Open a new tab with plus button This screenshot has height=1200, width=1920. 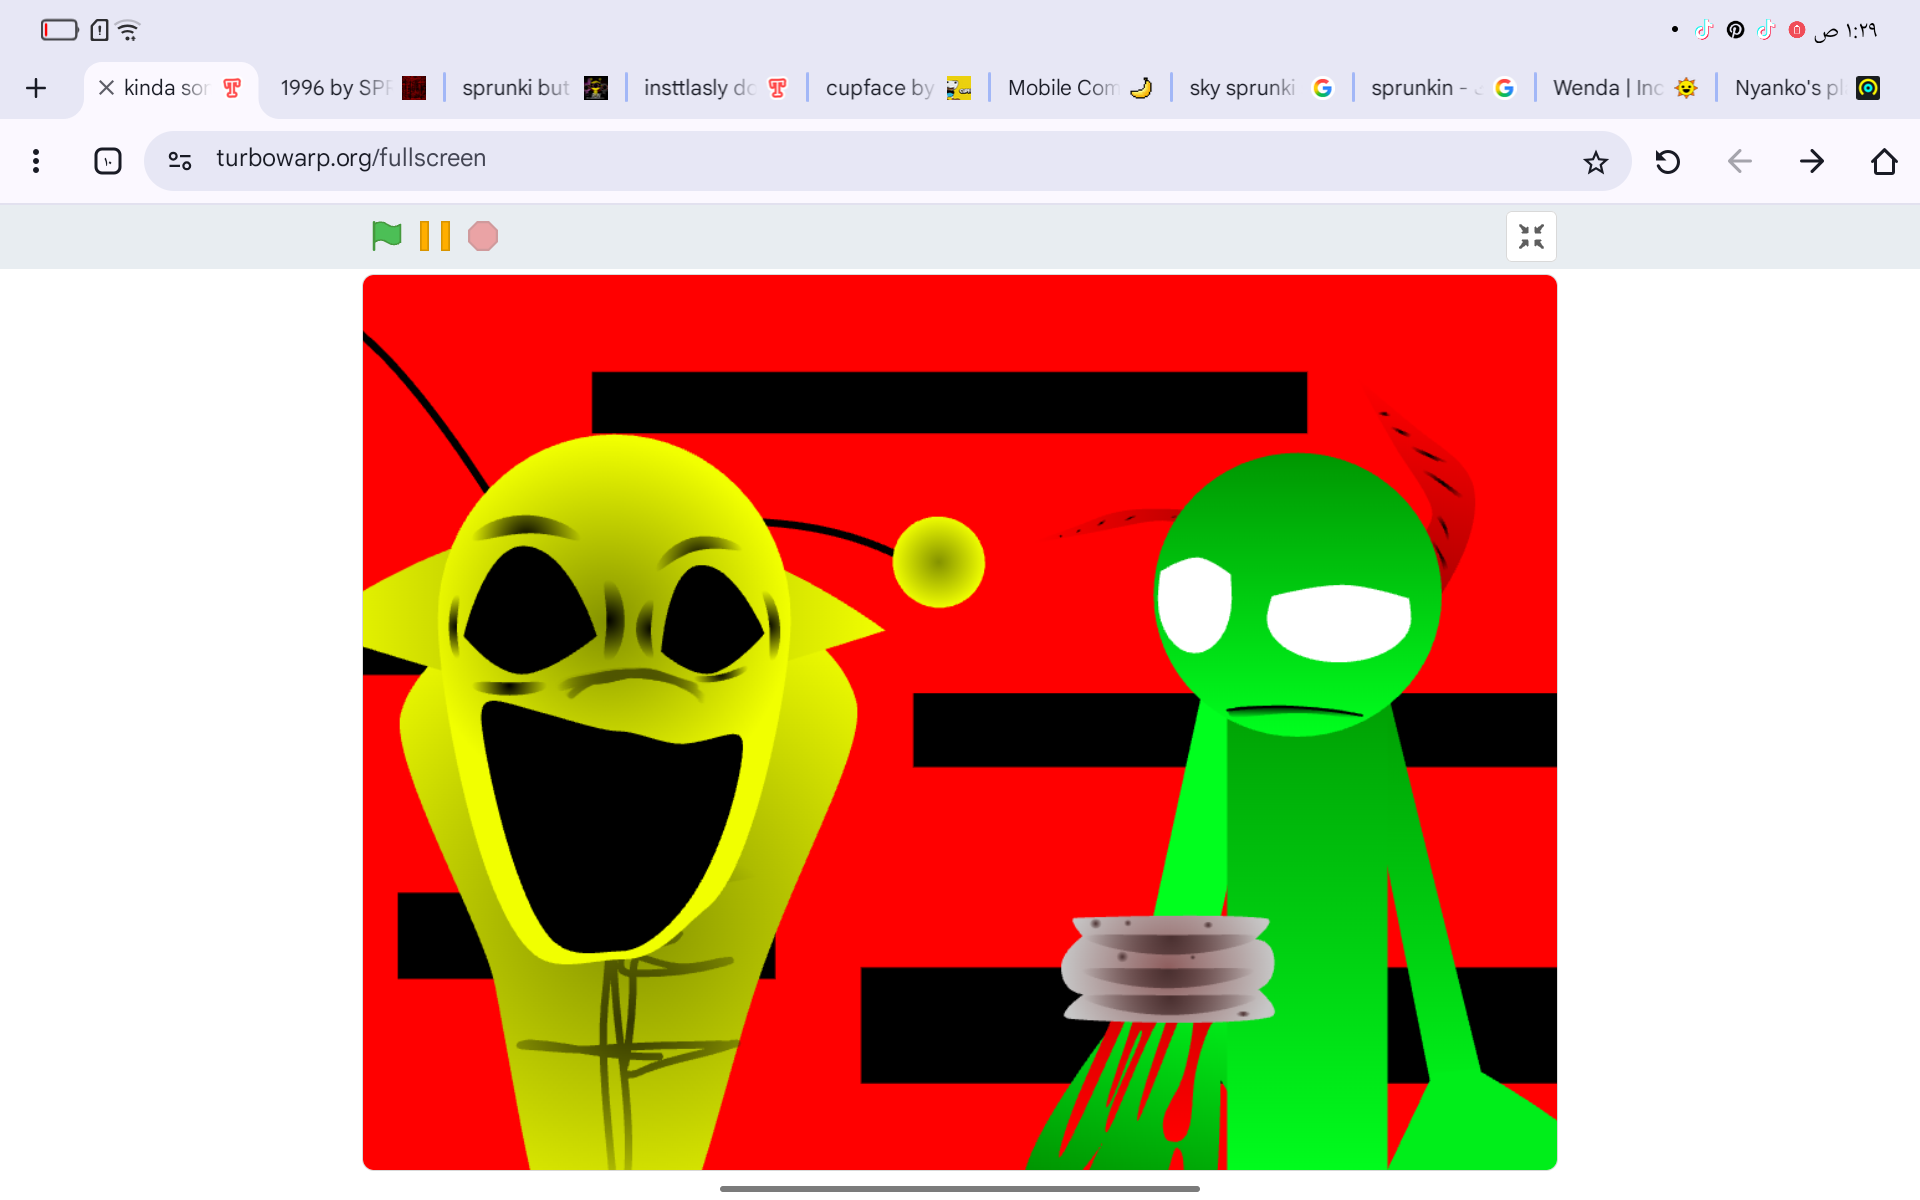(36, 88)
